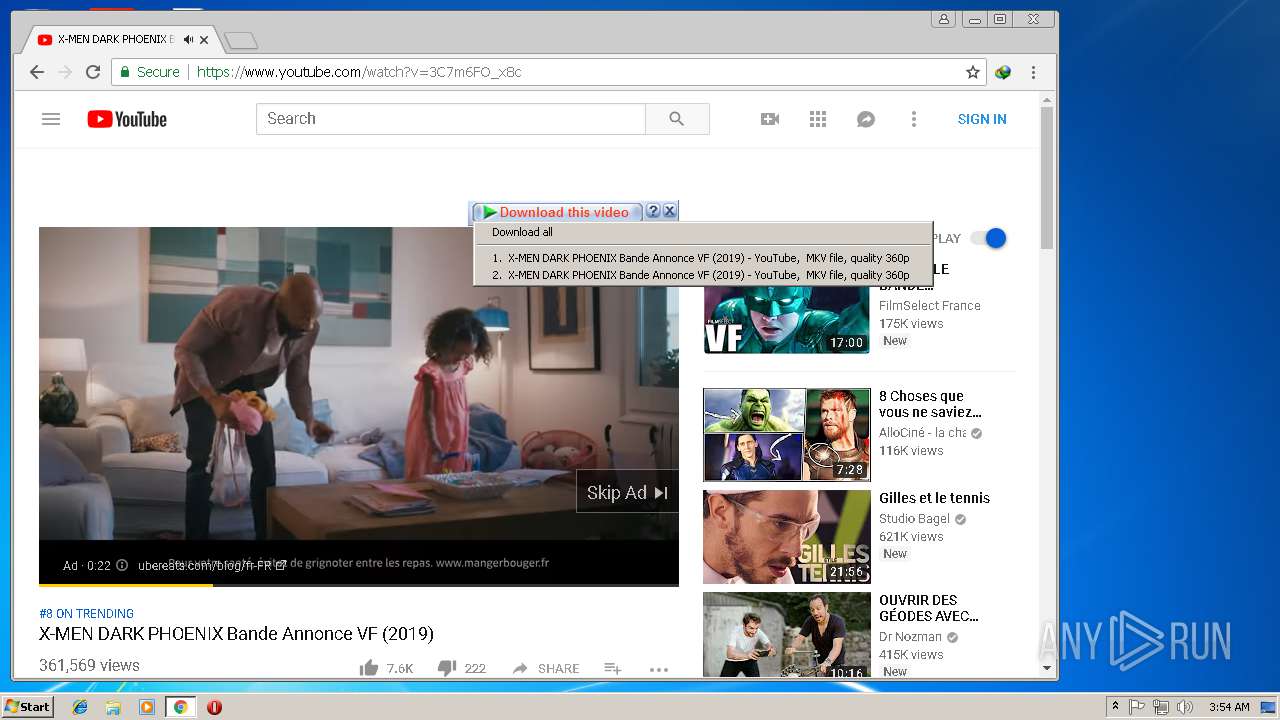
Task: Open the Gilles et le tennis thumbnail
Action: (x=787, y=537)
